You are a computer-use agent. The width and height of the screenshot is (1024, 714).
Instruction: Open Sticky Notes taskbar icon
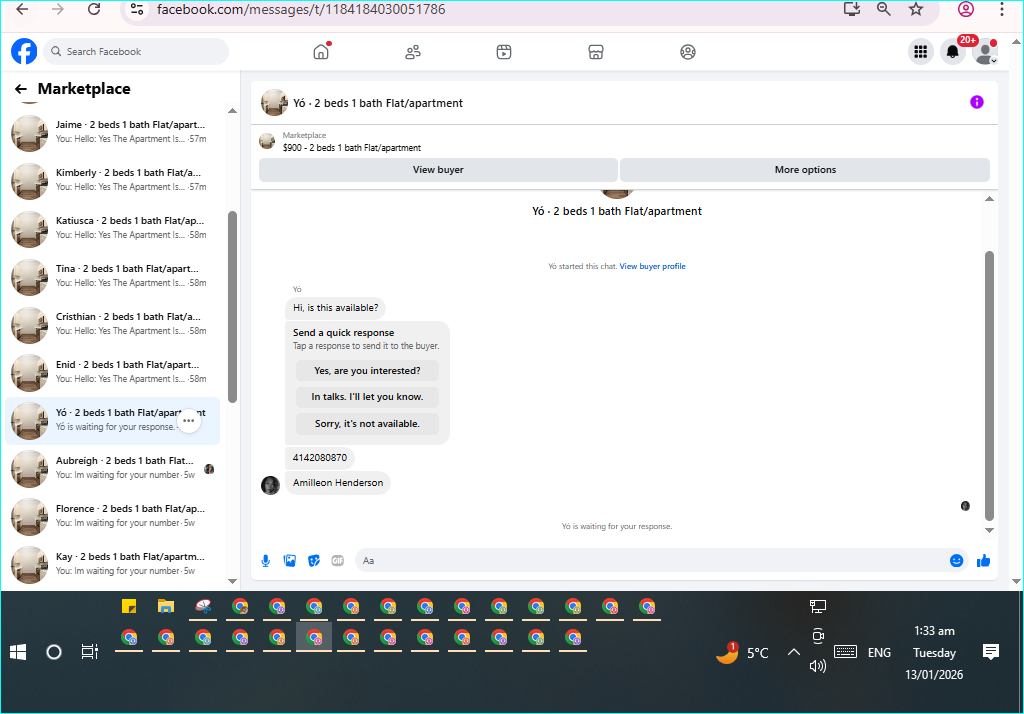point(129,607)
